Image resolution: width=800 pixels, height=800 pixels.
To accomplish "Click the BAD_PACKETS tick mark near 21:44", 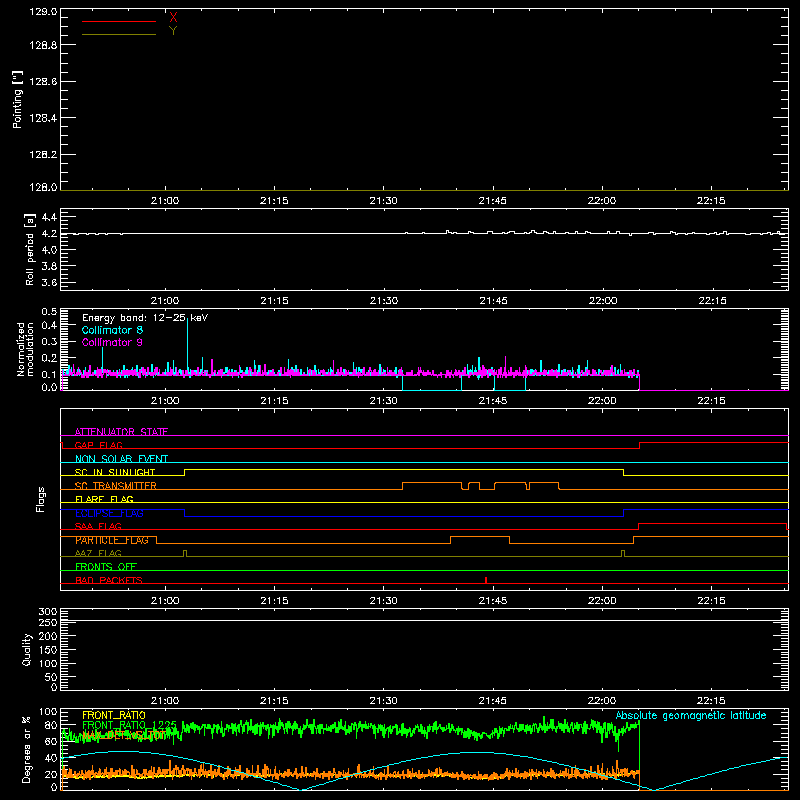I will (x=486, y=580).
